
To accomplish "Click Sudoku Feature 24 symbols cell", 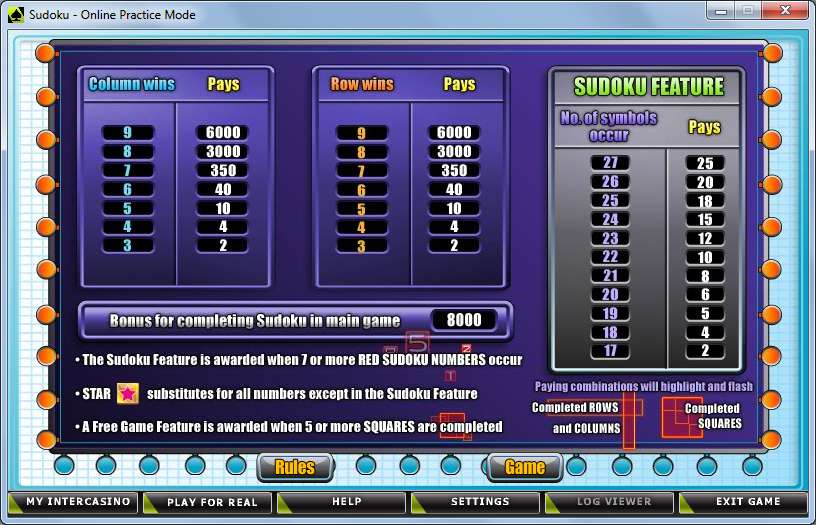I will [x=610, y=220].
